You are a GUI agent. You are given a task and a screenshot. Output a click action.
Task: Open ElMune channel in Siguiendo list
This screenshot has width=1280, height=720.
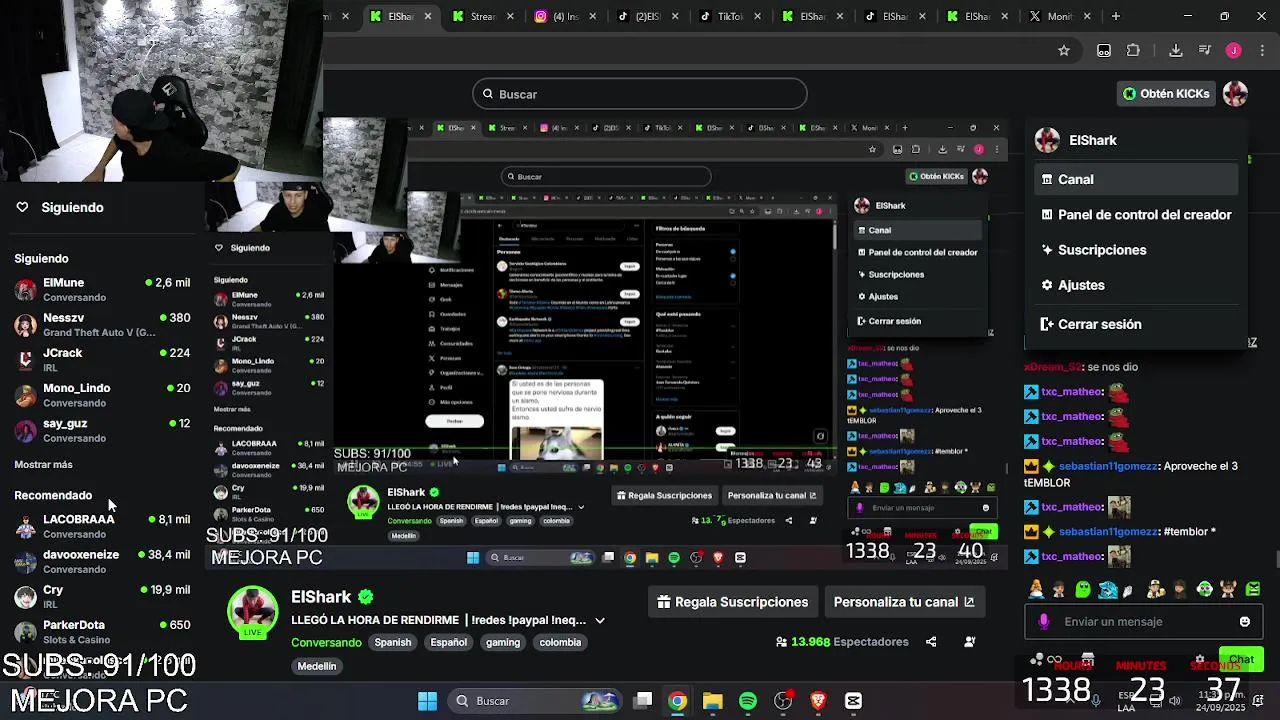click(x=102, y=290)
